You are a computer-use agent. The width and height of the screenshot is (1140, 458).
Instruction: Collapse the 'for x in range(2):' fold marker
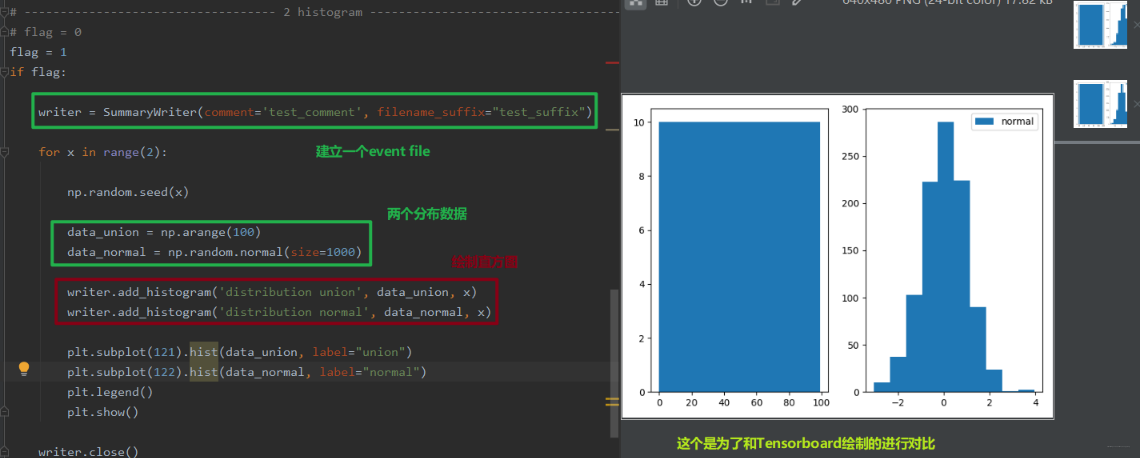tap(4, 152)
